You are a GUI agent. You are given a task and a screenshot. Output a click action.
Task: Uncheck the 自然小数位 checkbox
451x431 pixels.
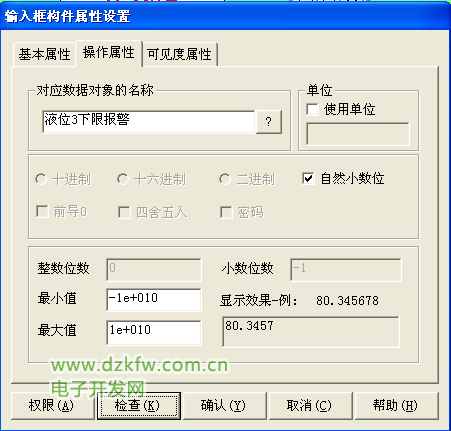point(308,178)
